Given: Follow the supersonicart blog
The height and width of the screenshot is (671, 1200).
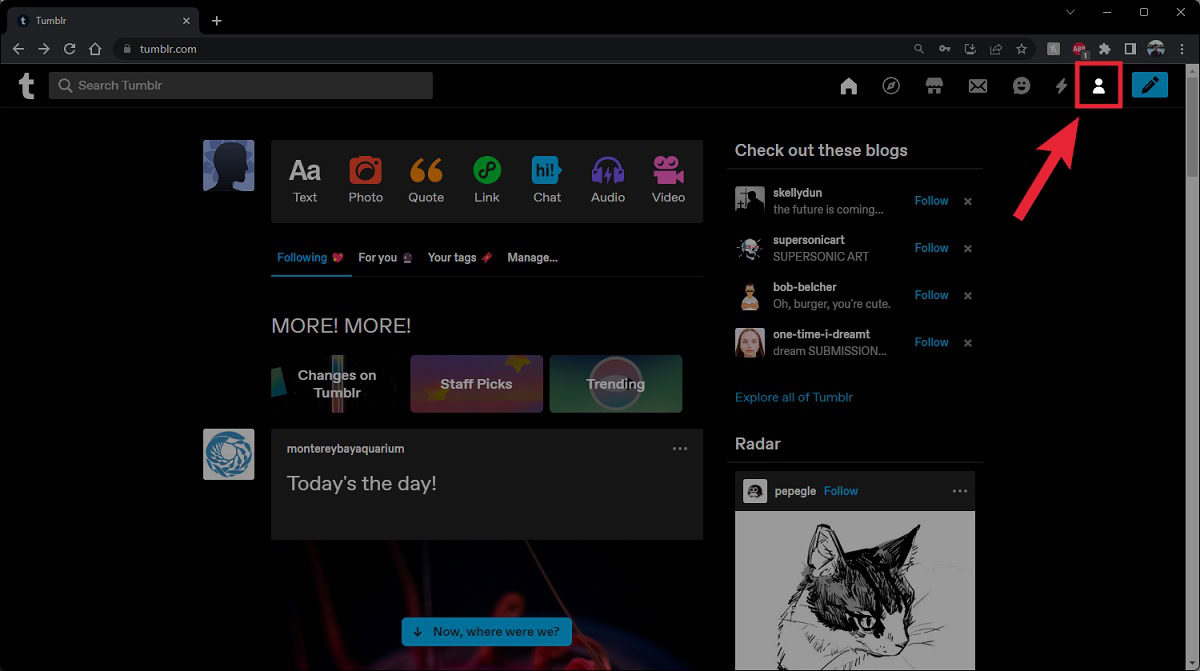Looking at the screenshot, I should click(x=931, y=248).
